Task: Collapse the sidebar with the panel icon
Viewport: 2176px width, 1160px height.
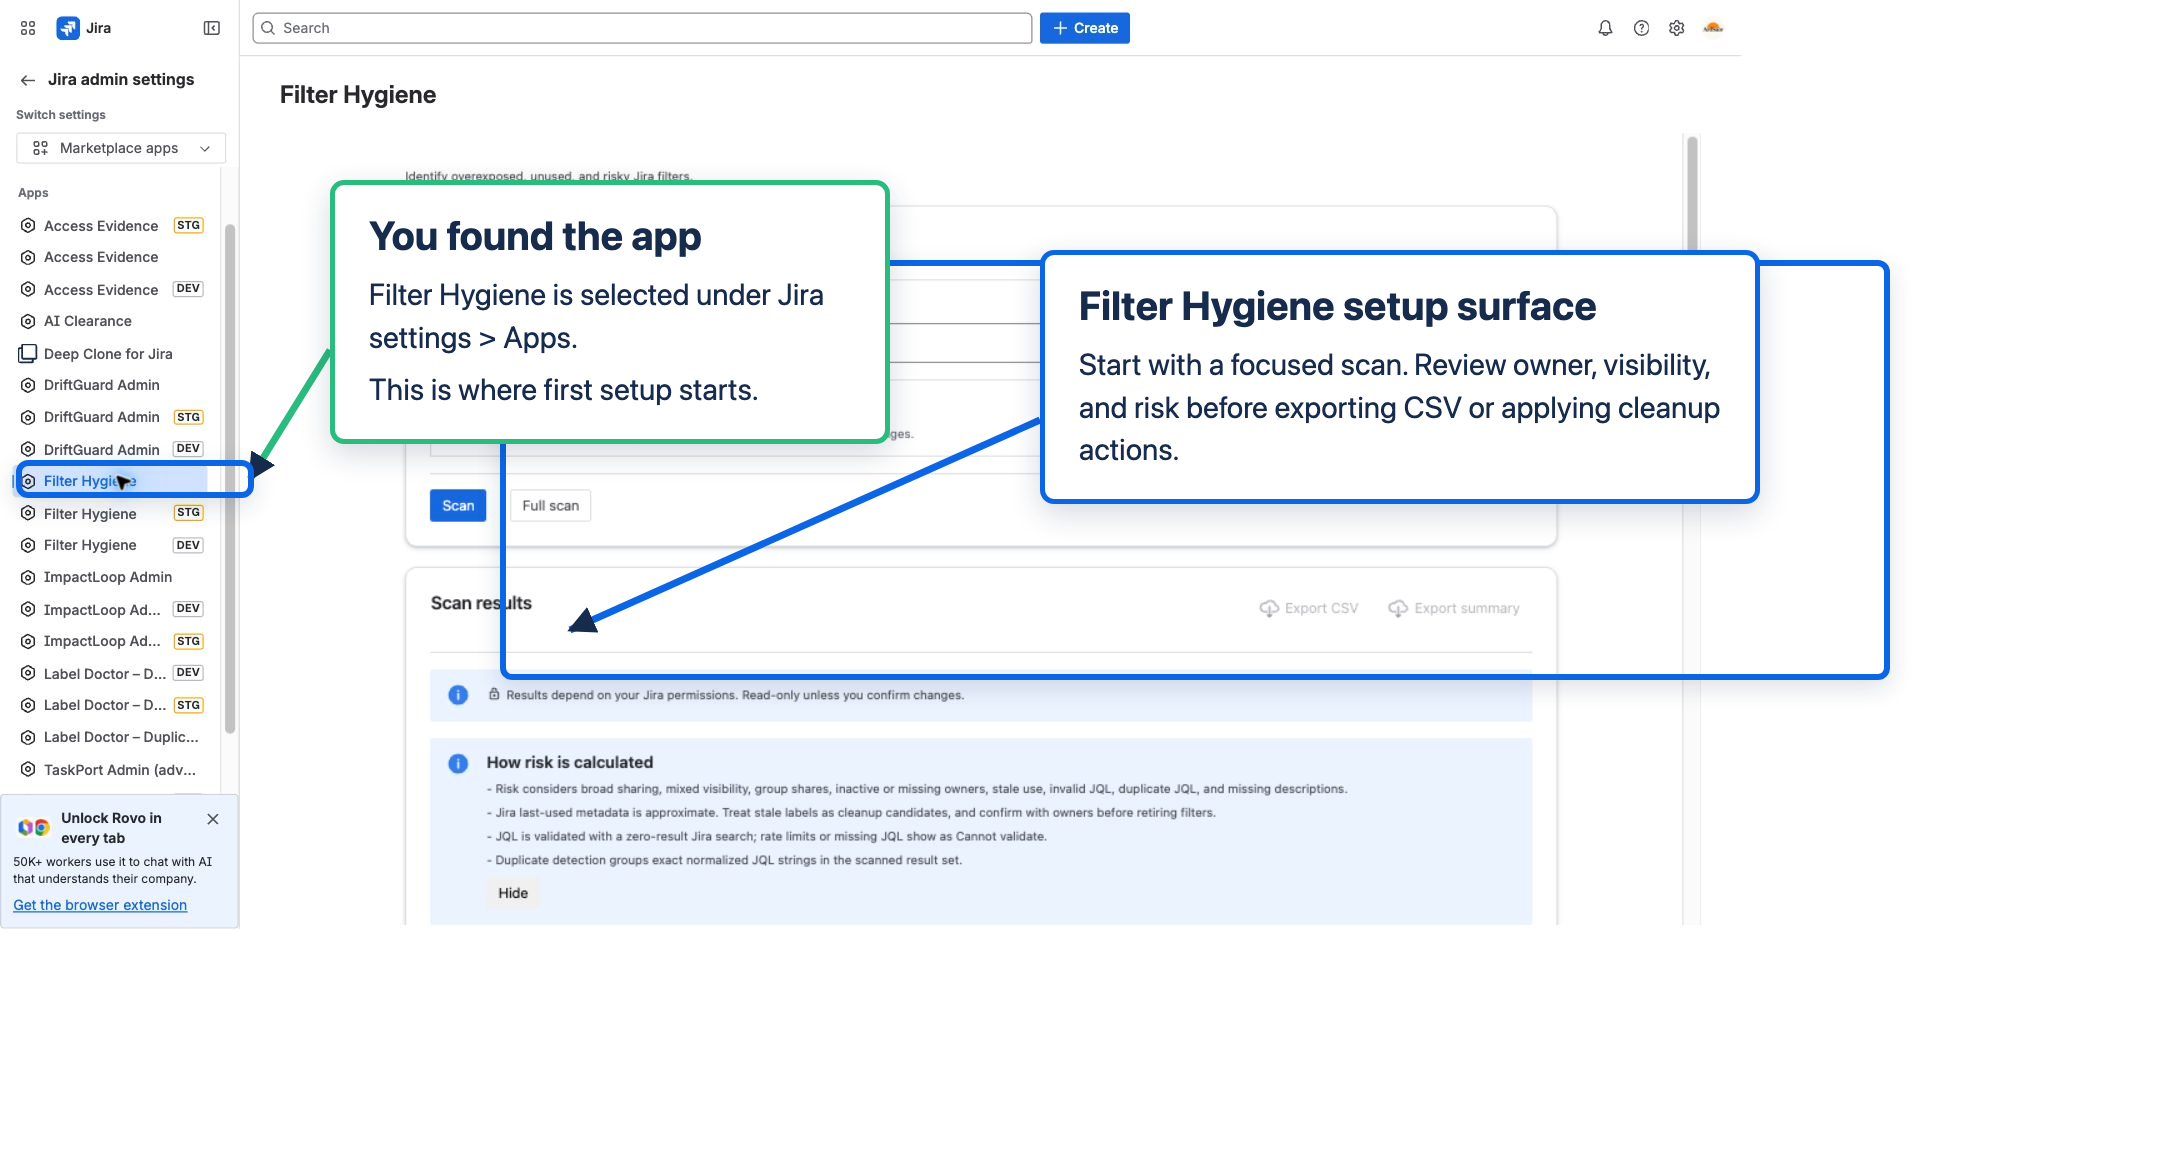Action: pyautogui.click(x=211, y=28)
